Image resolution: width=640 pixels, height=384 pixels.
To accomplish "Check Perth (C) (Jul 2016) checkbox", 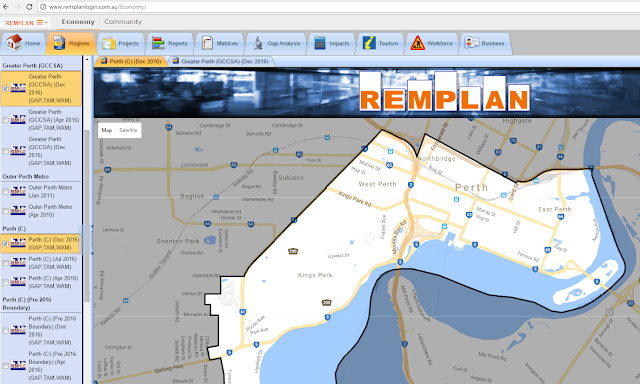I will [x=5, y=263].
